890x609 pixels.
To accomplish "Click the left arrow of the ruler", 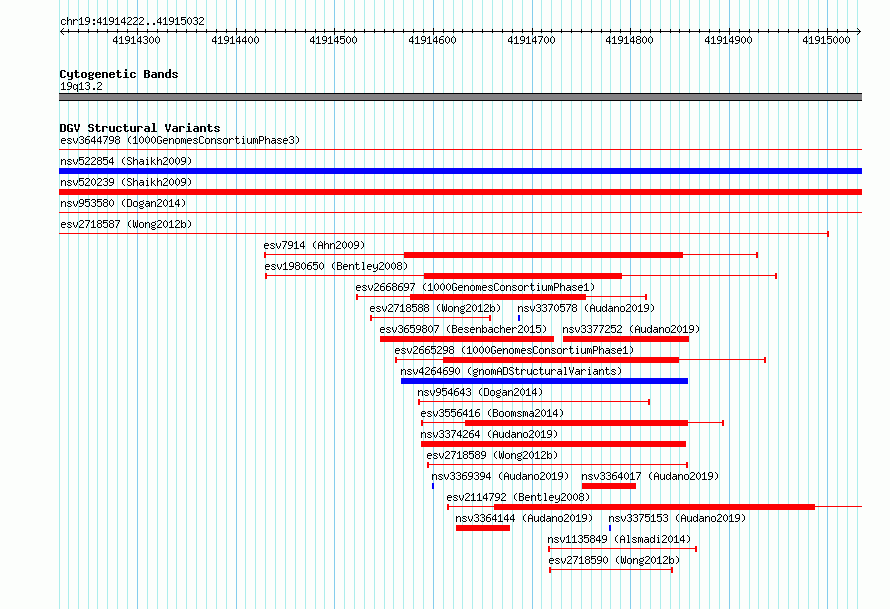I will click(x=62, y=32).
